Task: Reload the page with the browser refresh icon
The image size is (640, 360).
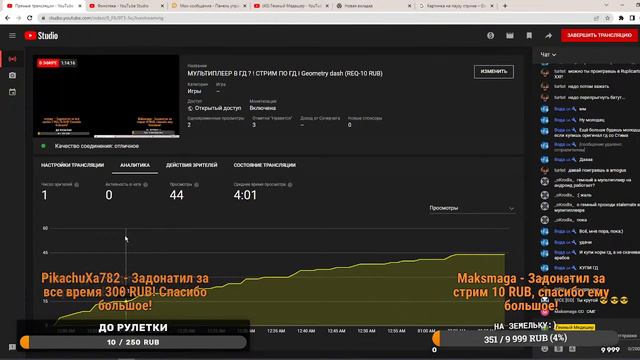Action: (29, 18)
